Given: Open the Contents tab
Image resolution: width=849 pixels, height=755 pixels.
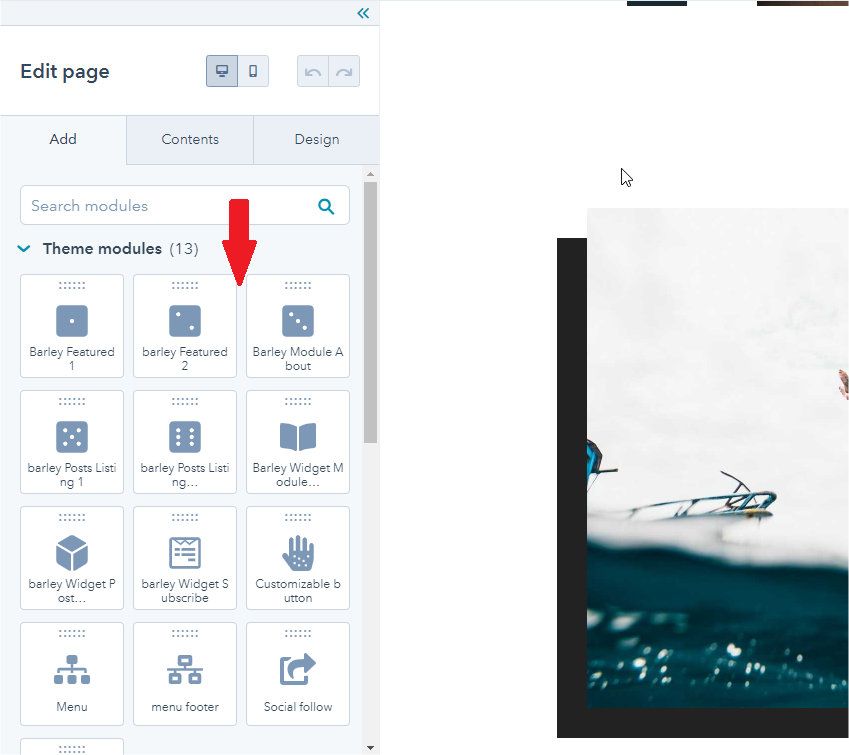Looking at the screenshot, I should (190, 139).
